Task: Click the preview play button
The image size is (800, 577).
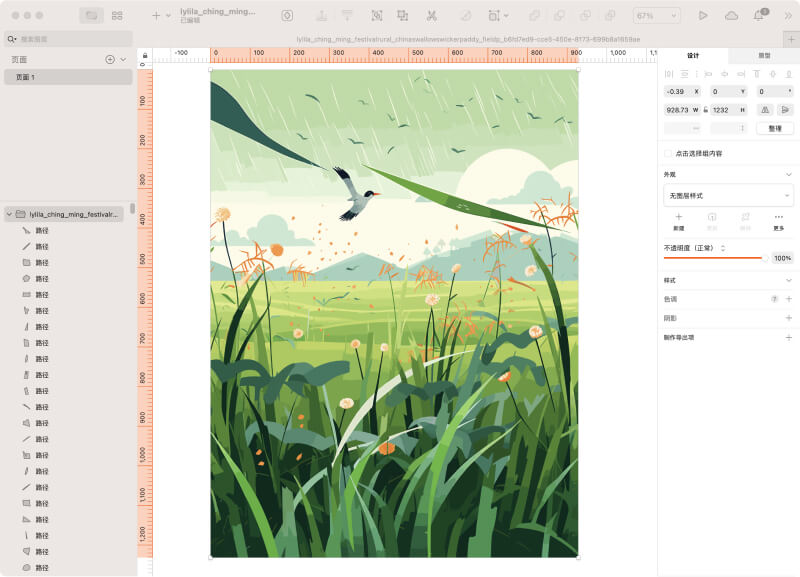Action: [703, 16]
